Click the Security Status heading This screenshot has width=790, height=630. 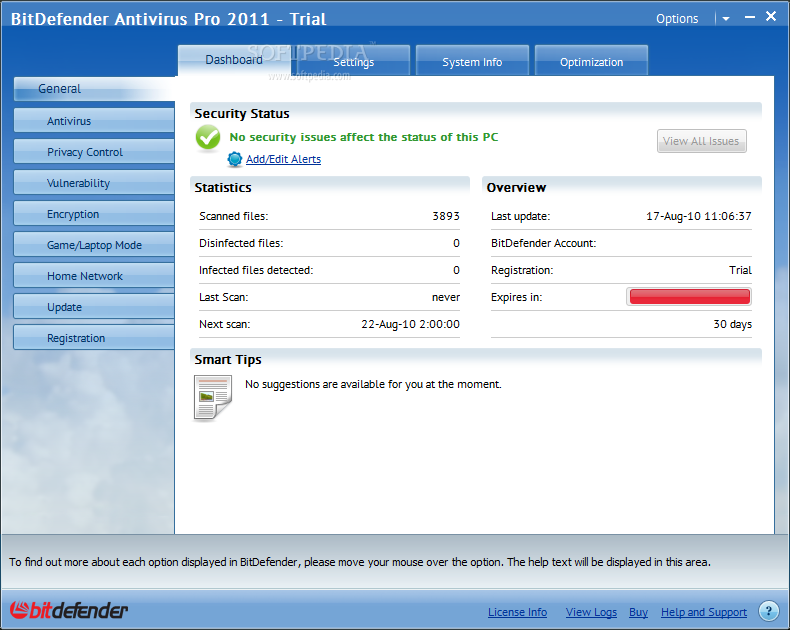pos(242,113)
